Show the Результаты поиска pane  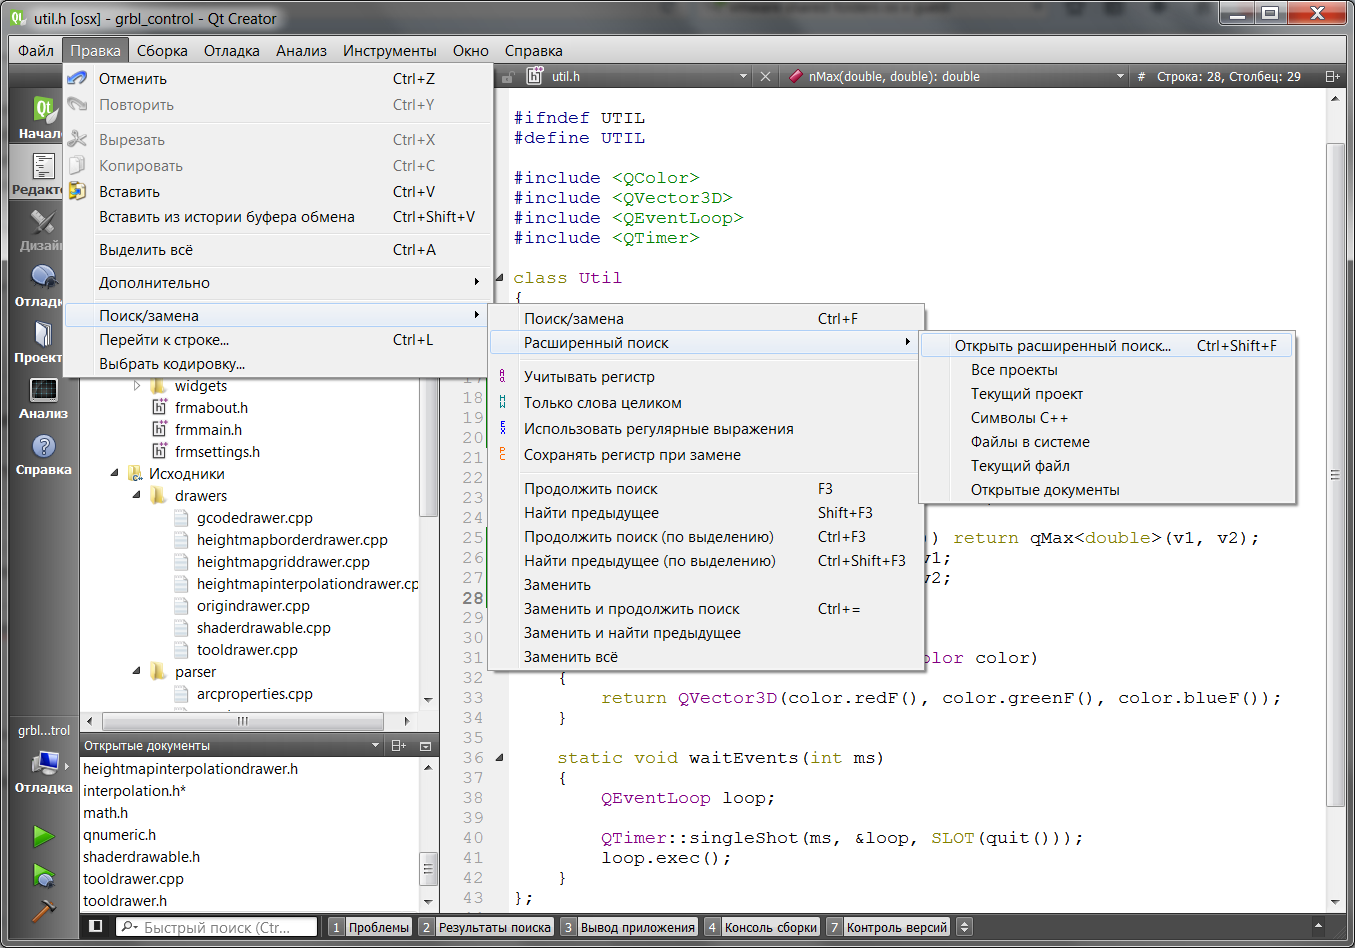point(485,927)
